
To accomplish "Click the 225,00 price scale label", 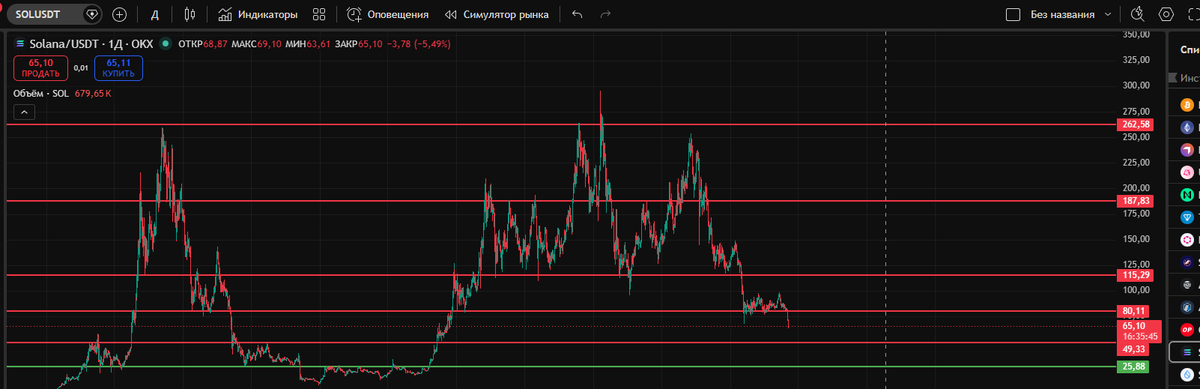I will click(1135, 162).
